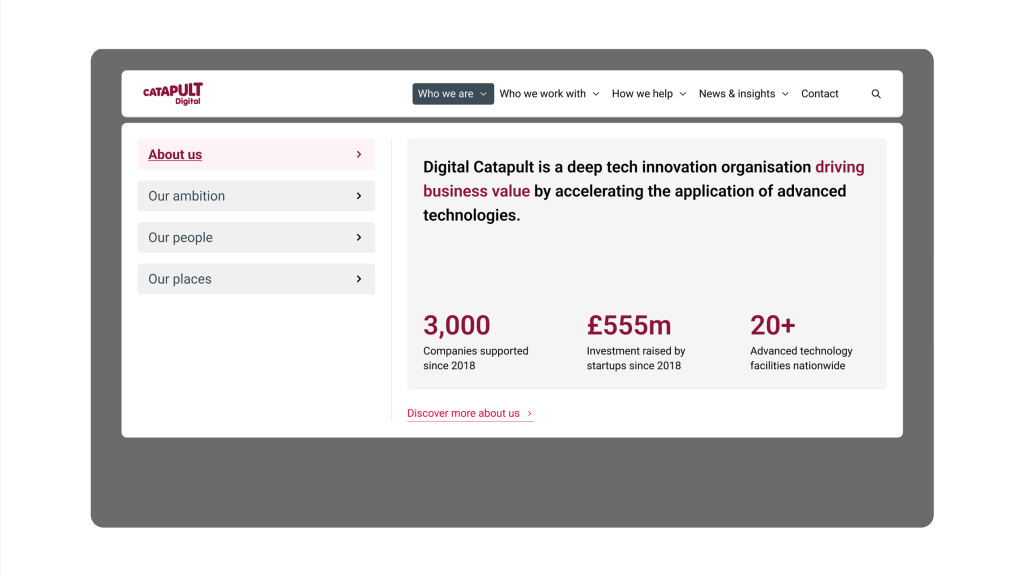
Task: Select the Who we are menu label
Action: (x=445, y=94)
